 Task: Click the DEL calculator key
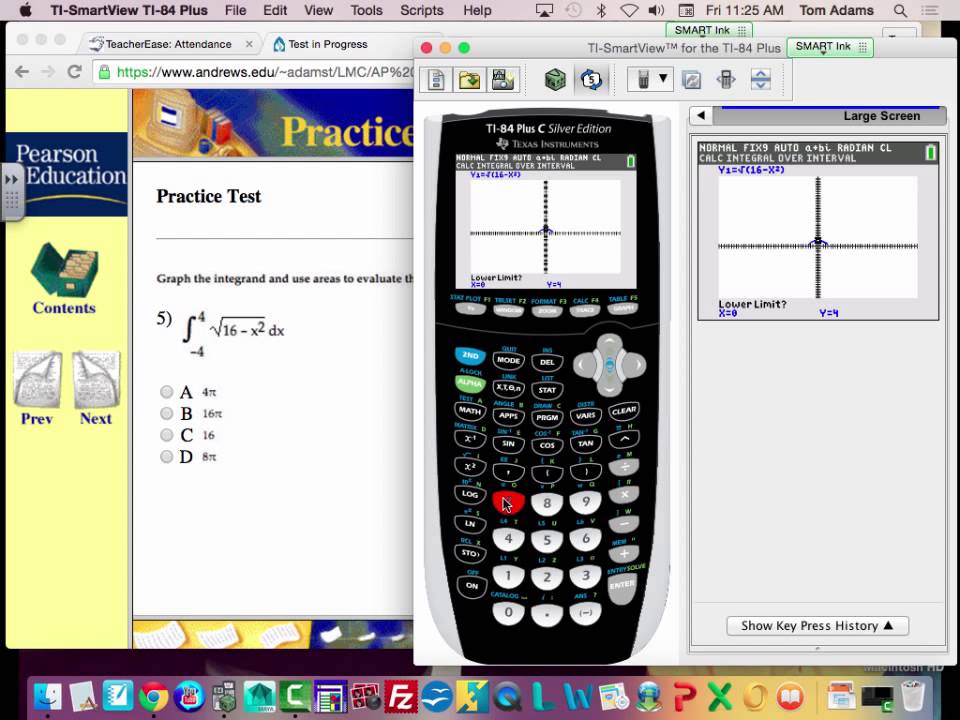click(x=547, y=362)
